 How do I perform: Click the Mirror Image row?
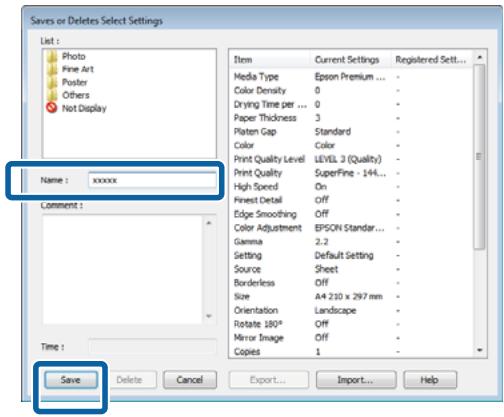(x=351, y=338)
